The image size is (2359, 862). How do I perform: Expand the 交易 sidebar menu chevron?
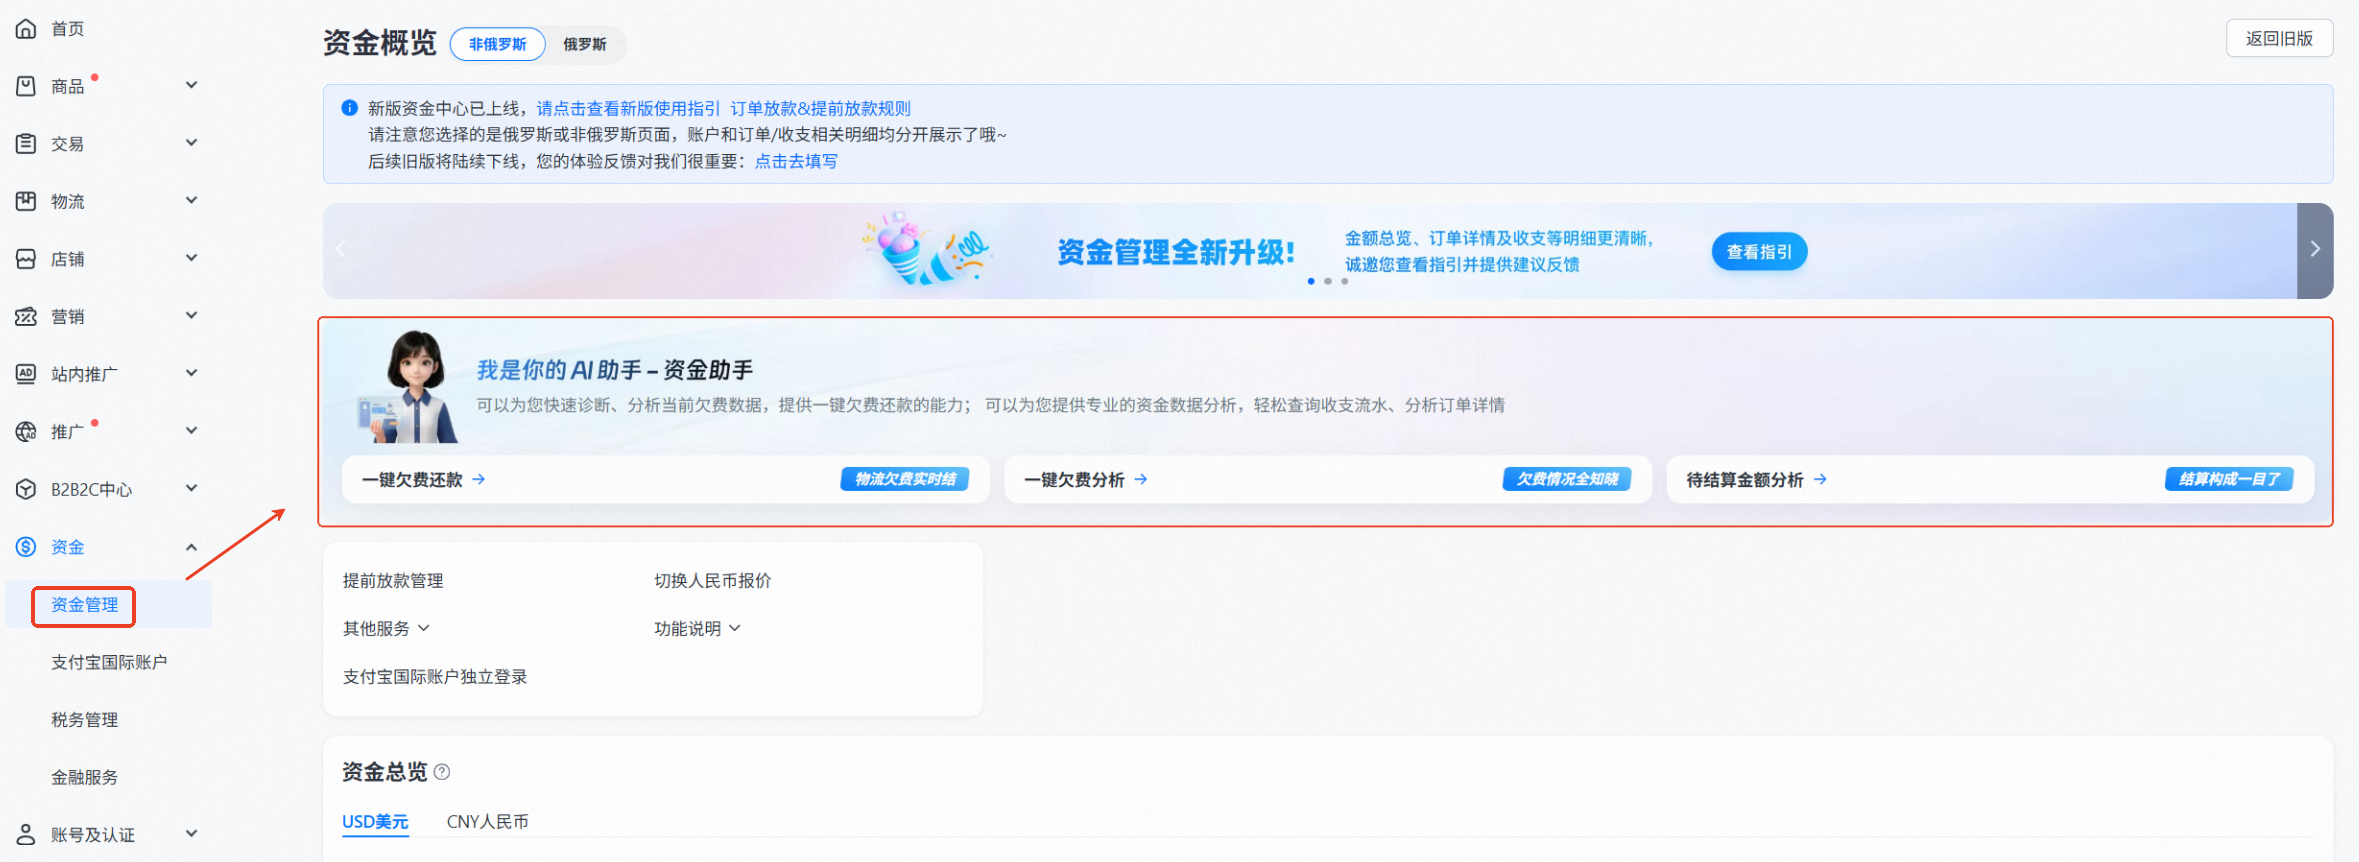[191, 143]
